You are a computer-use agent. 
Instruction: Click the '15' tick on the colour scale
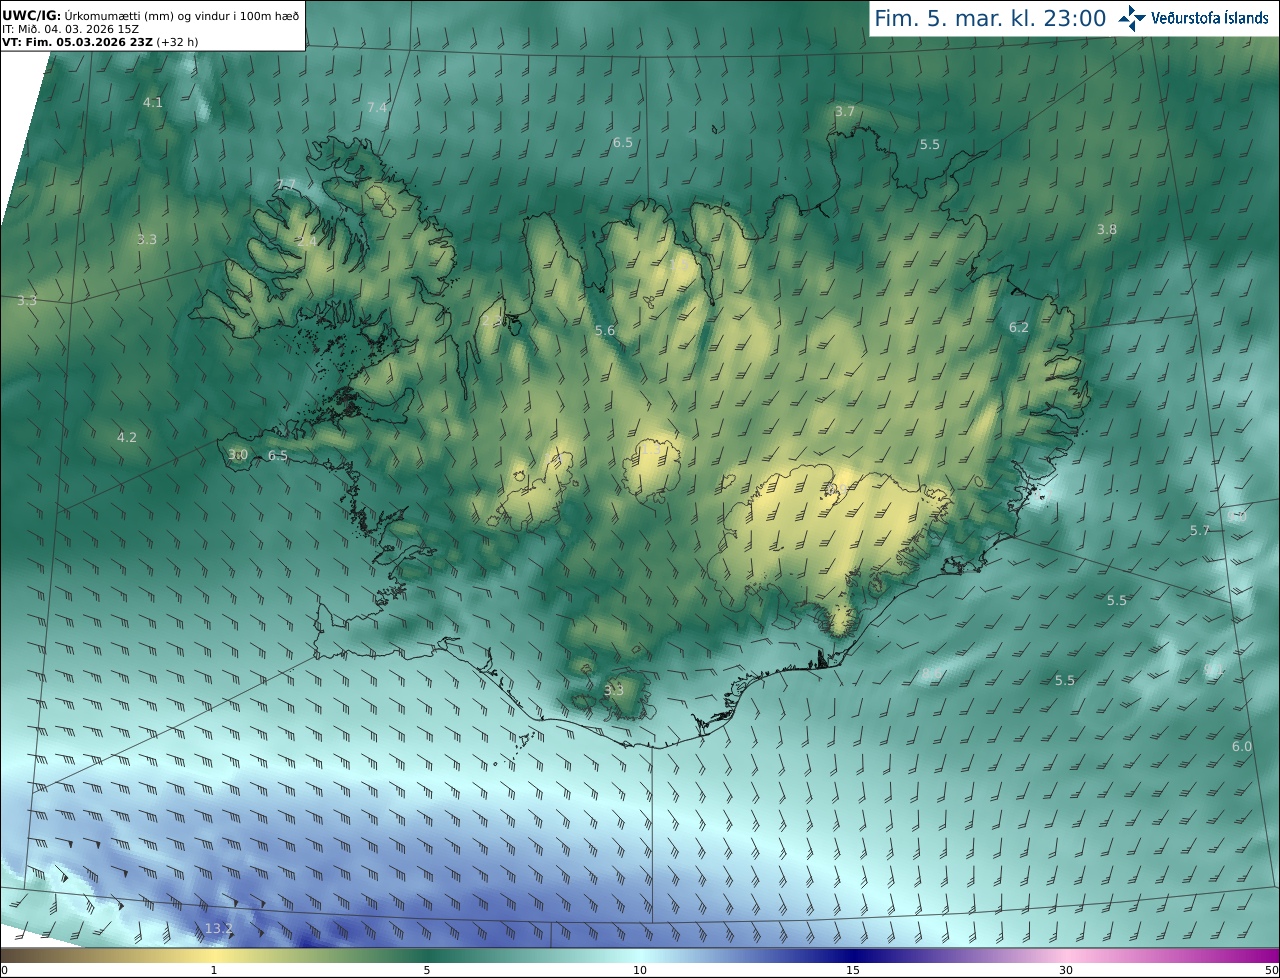[853, 970]
